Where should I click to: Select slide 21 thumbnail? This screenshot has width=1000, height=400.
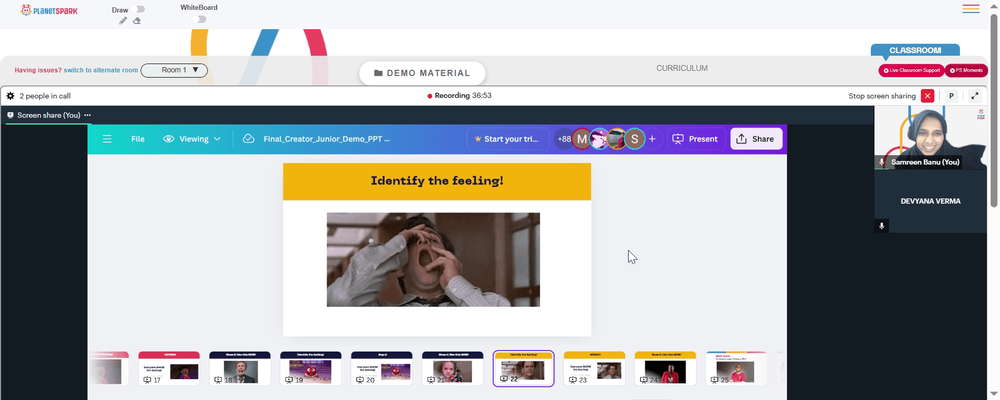(452, 368)
